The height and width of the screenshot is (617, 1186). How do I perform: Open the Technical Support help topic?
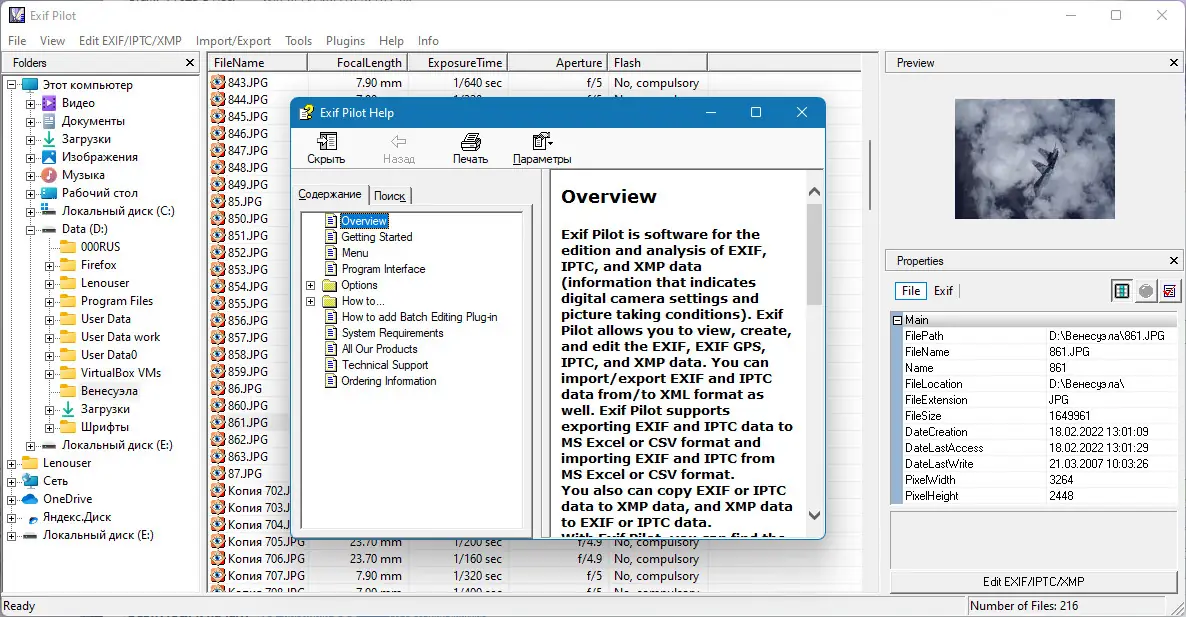384,365
